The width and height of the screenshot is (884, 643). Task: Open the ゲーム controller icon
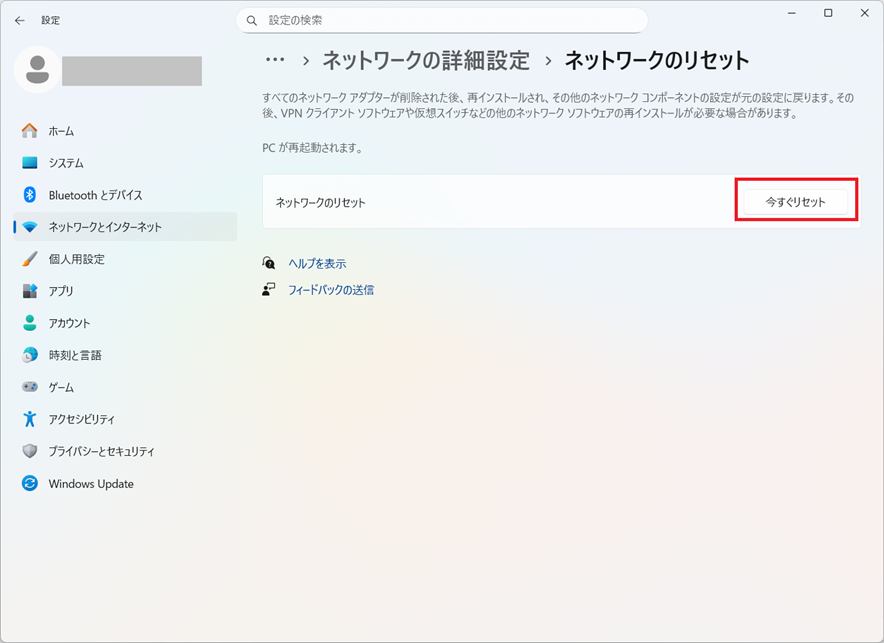point(30,387)
